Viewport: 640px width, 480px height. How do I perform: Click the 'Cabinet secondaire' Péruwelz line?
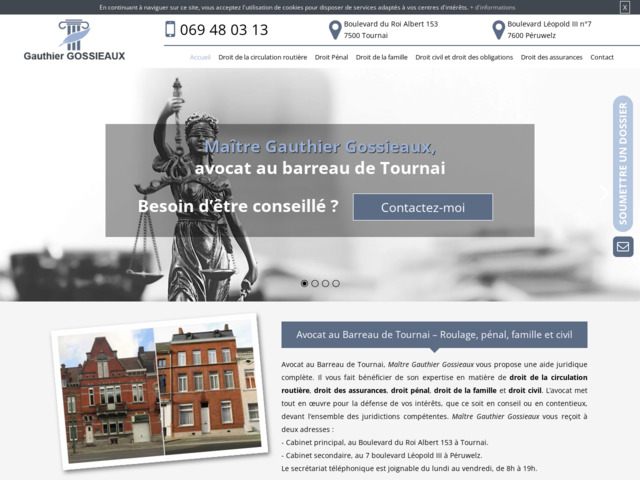click(x=382, y=456)
